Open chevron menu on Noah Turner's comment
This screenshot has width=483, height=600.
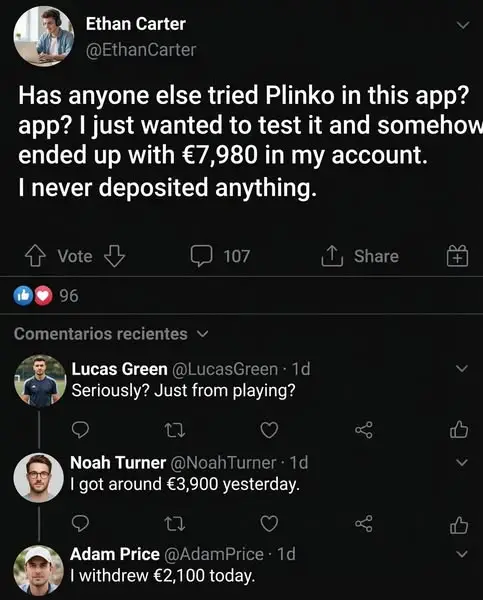tap(462, 462)
